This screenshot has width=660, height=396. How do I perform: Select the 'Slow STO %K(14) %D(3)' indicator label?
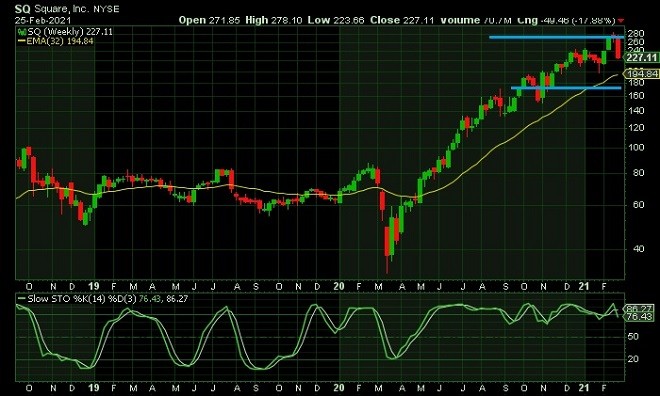click(x=82, y=299)
